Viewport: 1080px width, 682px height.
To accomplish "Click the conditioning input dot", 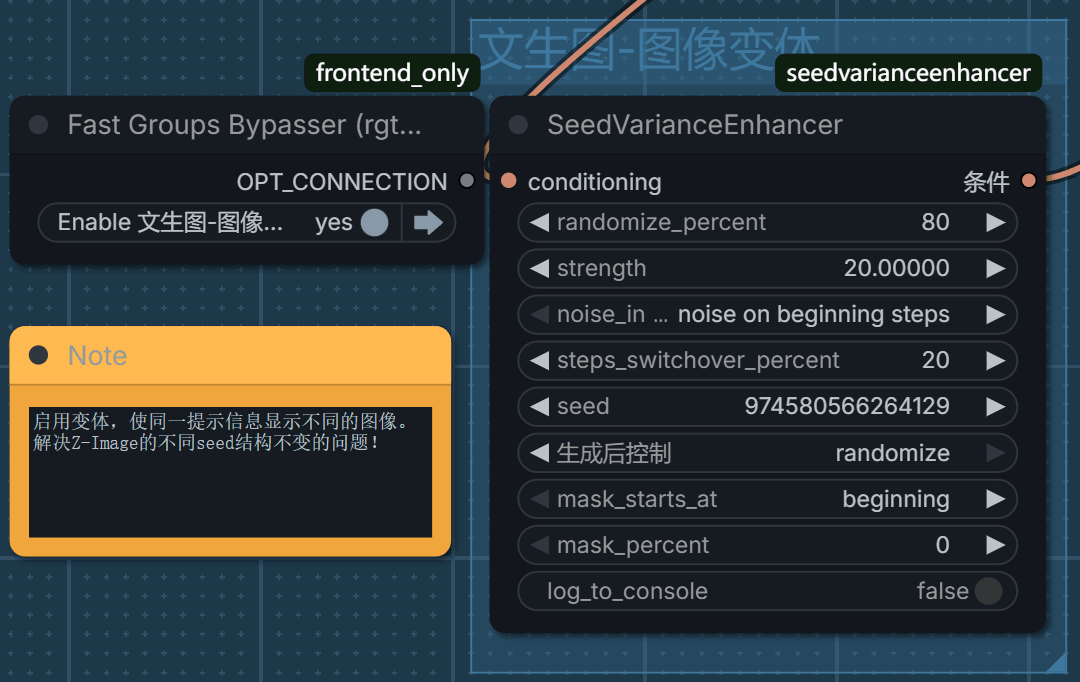I will [x=510, y=182].
